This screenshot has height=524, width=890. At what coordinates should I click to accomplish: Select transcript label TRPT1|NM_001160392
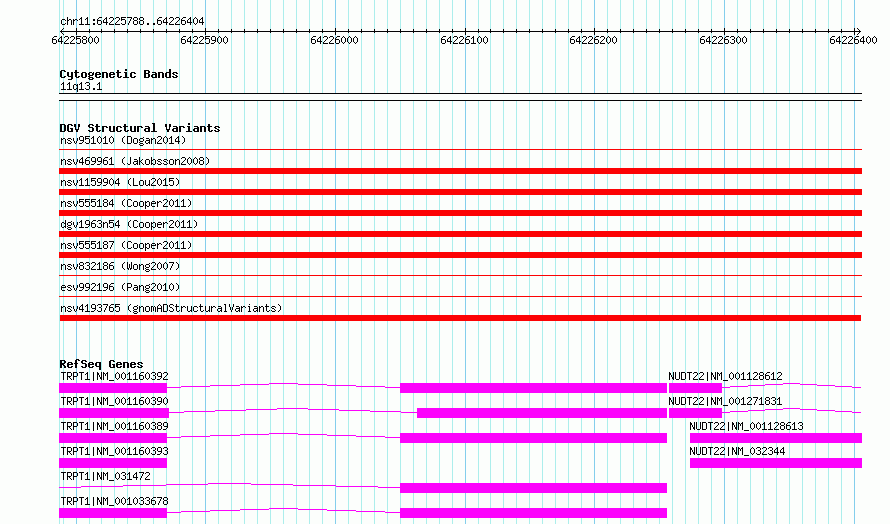pyautogui.click(x=114, y=376)
